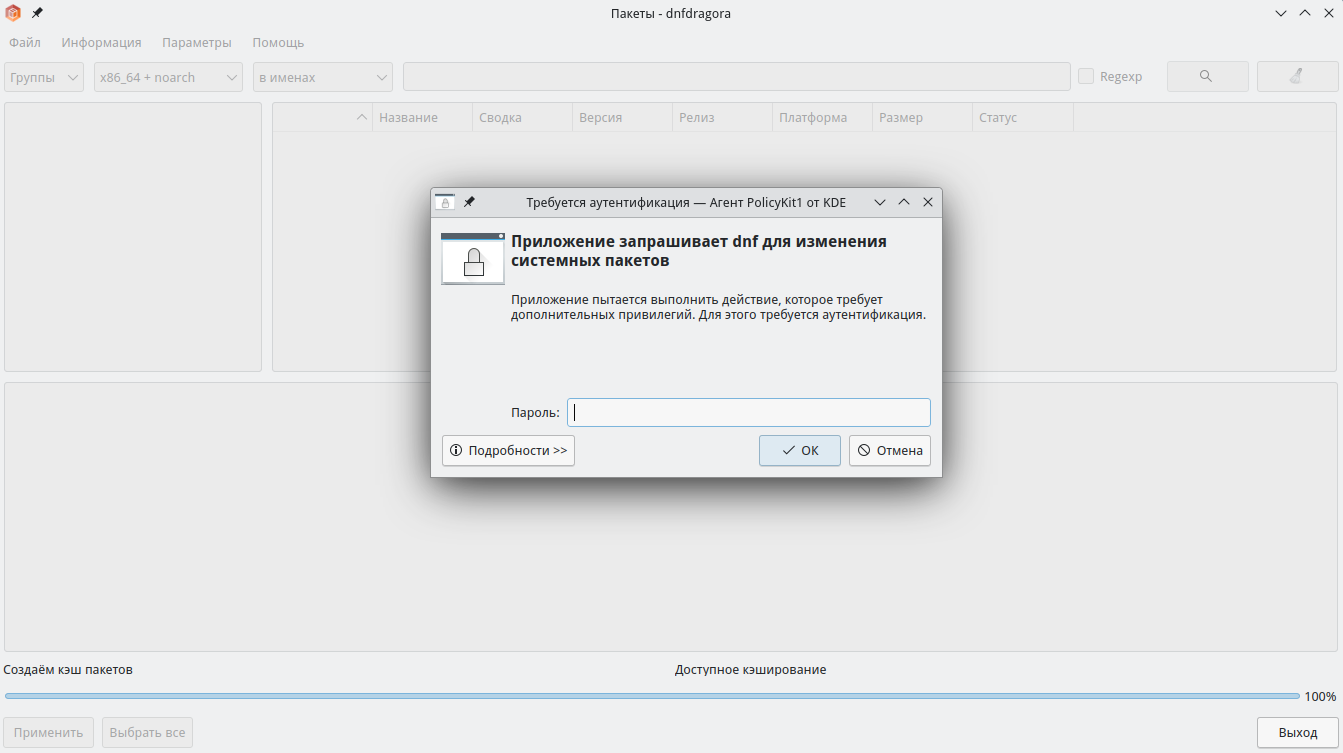This screenshot has width=1343, height=753.
Task: Click the Отмена button
Action: coord(890,450)
